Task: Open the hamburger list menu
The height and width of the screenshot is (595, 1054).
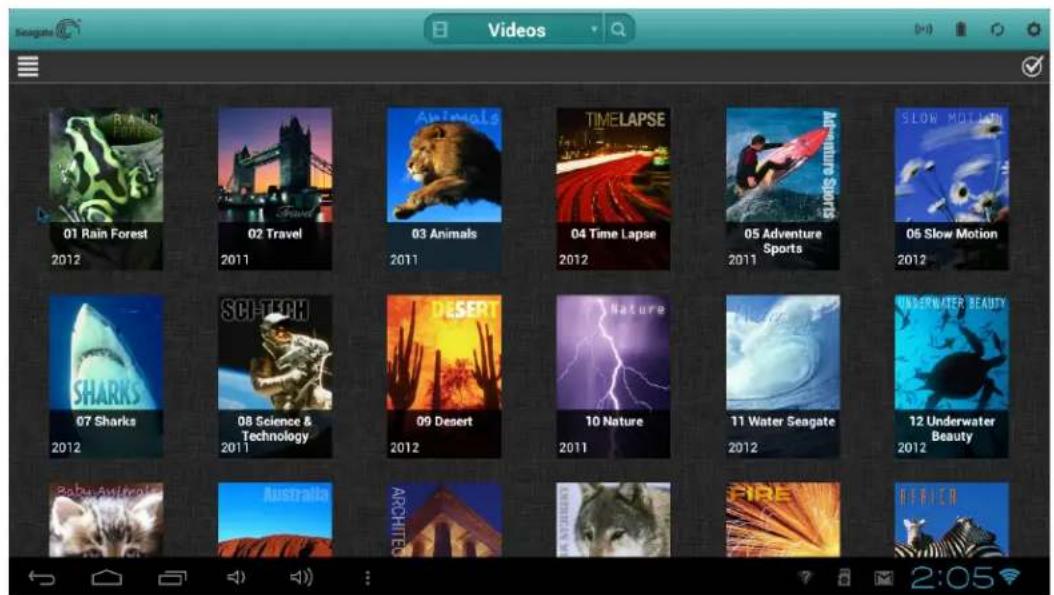Action: 28,67
